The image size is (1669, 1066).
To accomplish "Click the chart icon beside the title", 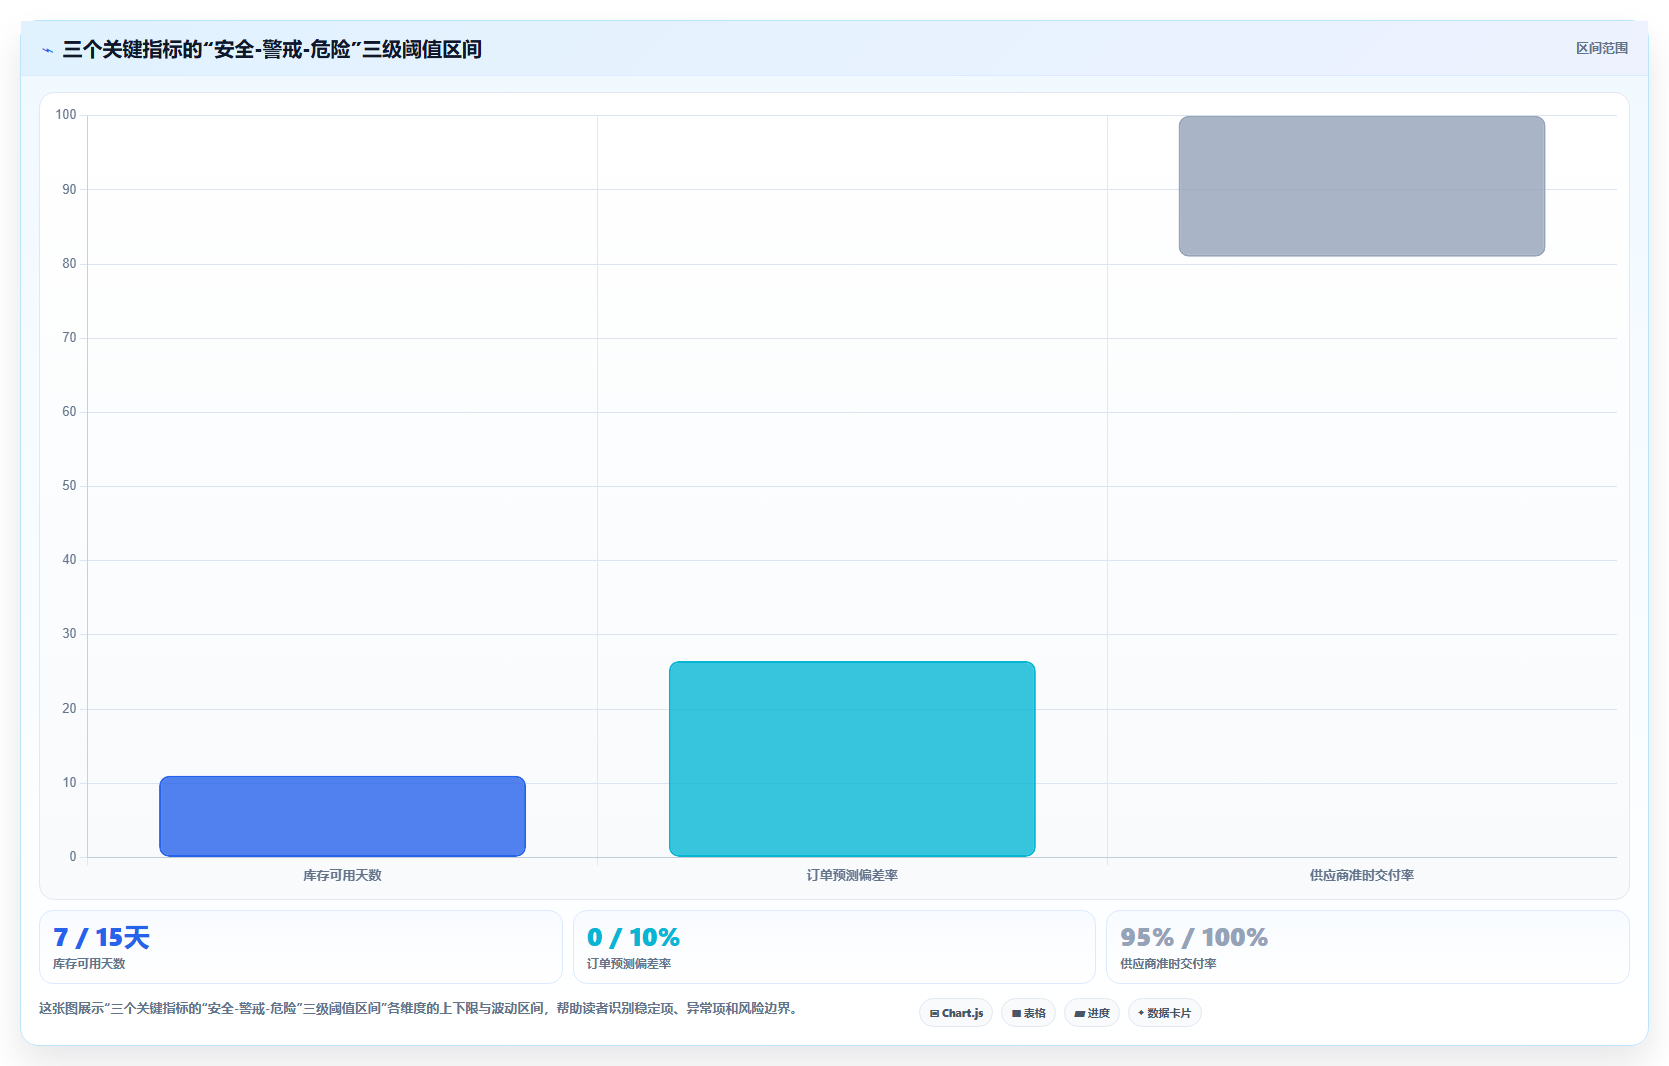I will [x=47, y=50].
